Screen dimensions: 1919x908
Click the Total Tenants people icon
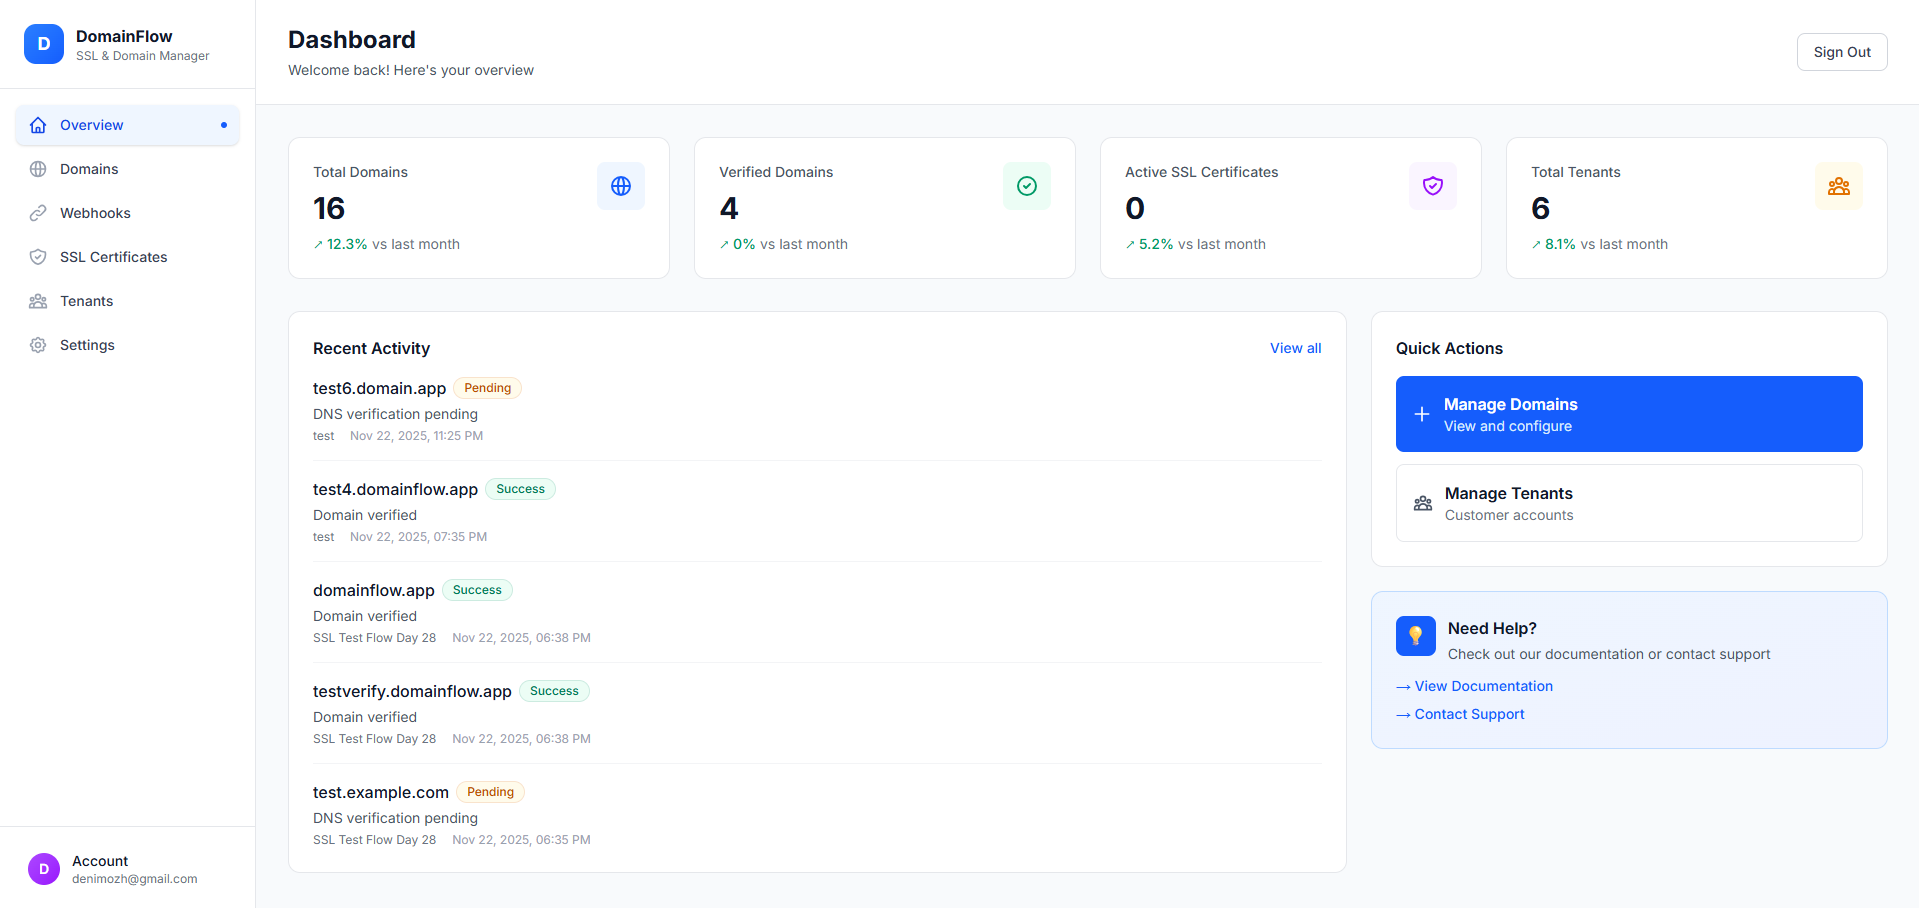(x=1838, y=185)
